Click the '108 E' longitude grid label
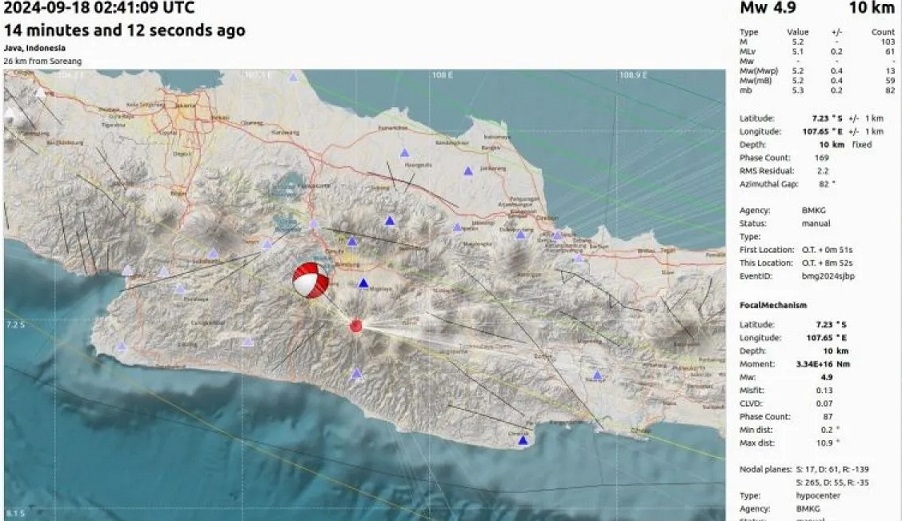 (442, 75)
